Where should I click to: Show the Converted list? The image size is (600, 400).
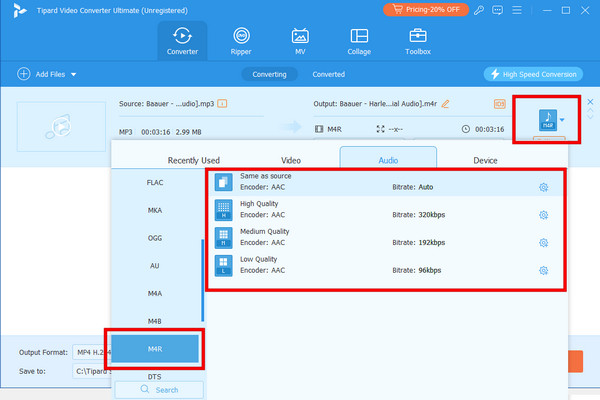click(x=329, y=74)
